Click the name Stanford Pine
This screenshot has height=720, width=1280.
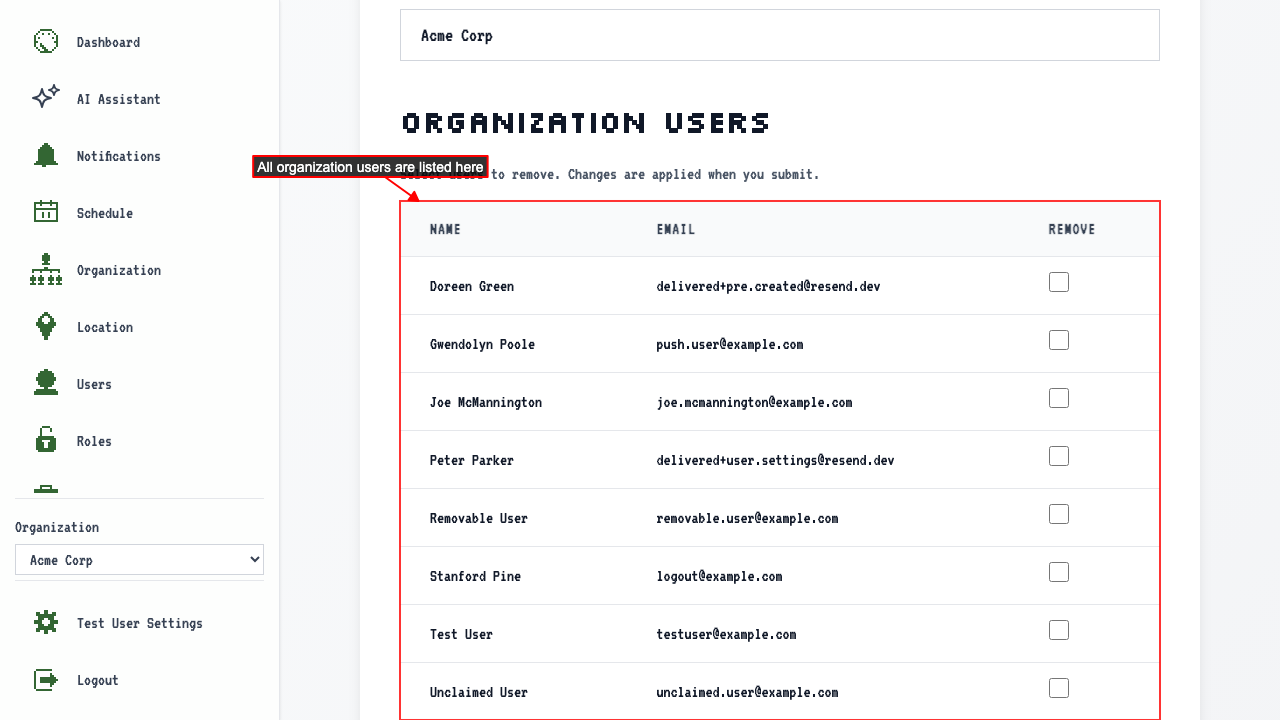(x=475, y=576)
